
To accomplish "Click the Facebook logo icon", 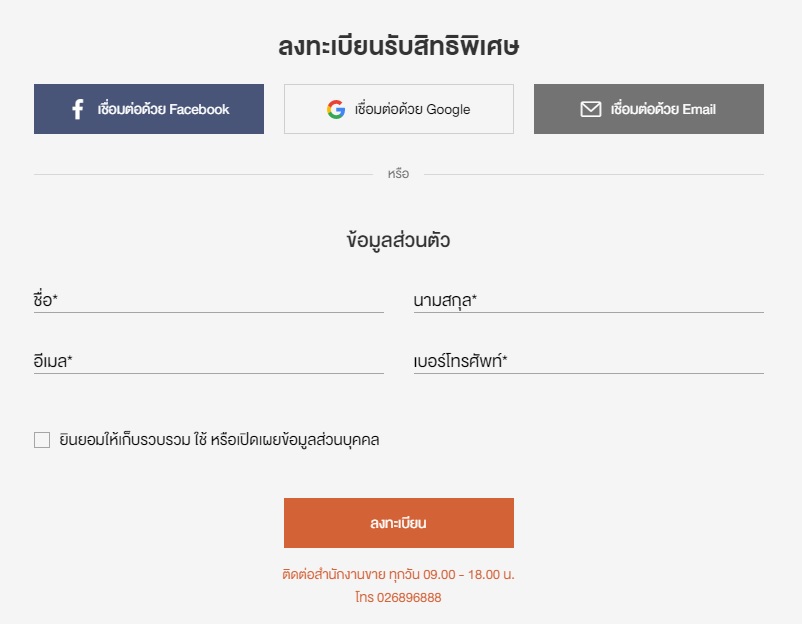I will click(78, 109).
